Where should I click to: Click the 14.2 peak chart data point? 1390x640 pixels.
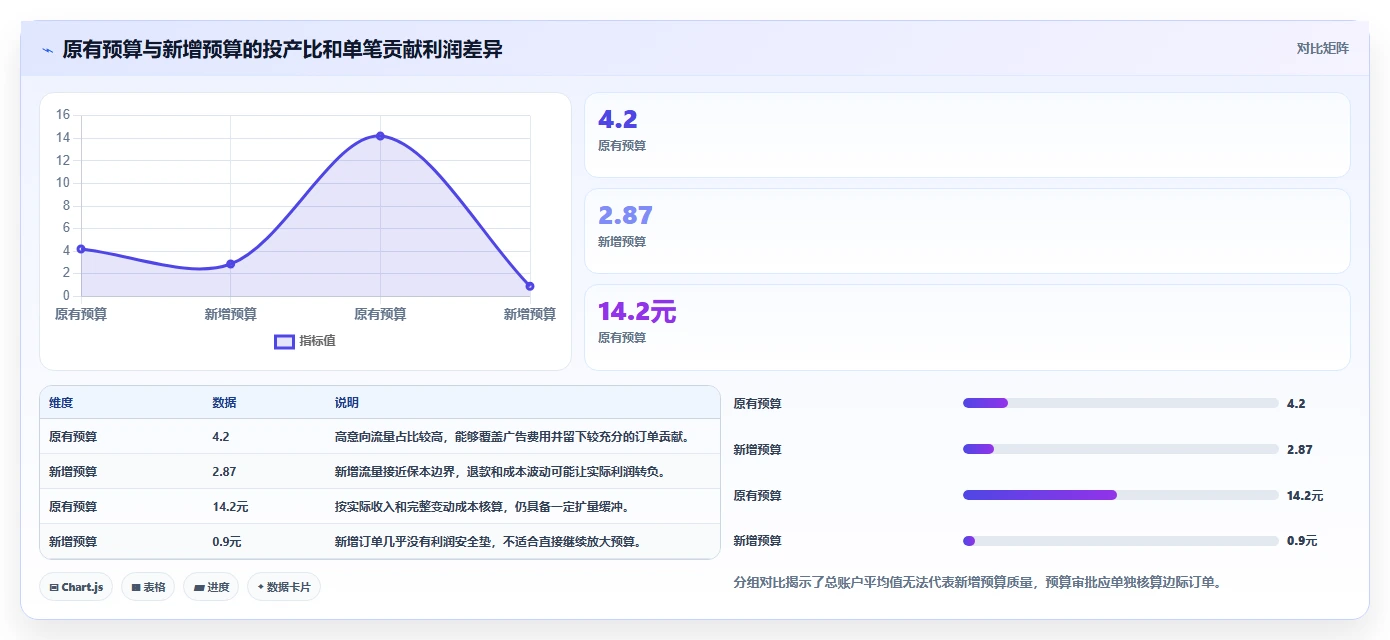[380, 135]
